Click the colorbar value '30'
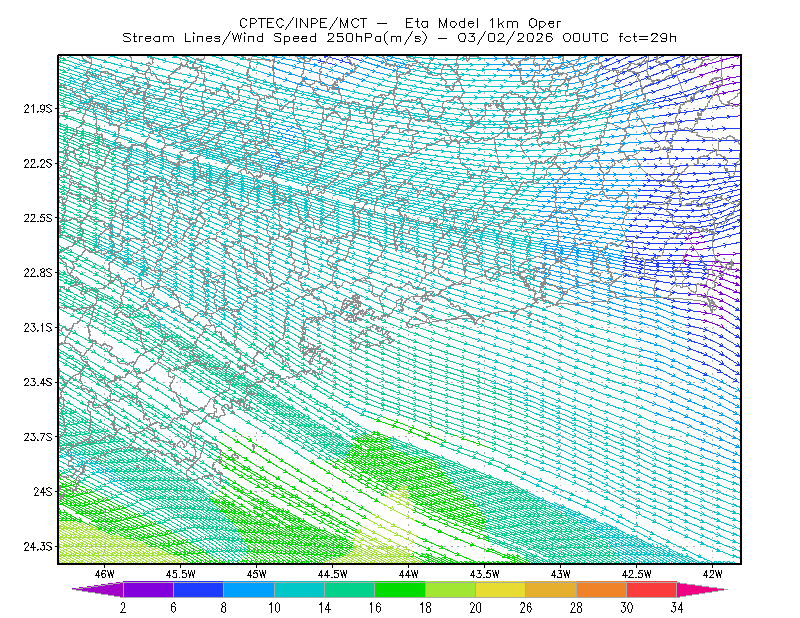 pos(627,608)
